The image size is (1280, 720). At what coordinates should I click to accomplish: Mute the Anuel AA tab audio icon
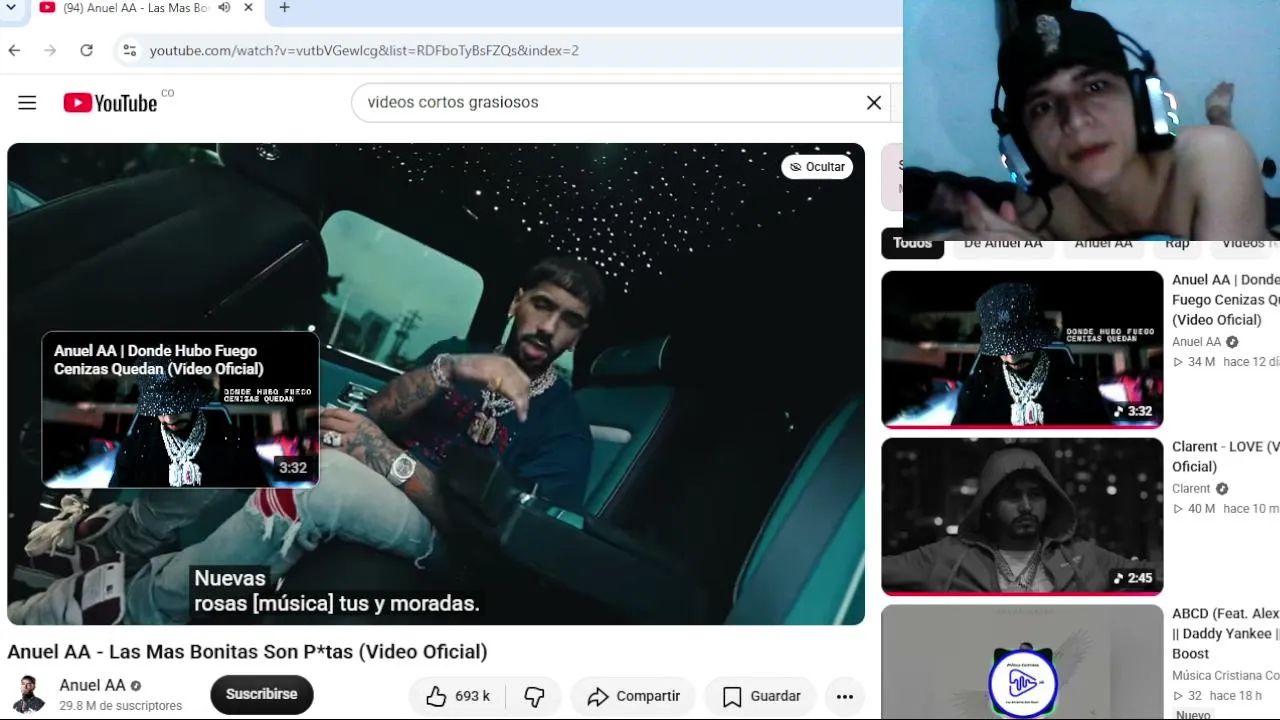[x=225, y=8]
